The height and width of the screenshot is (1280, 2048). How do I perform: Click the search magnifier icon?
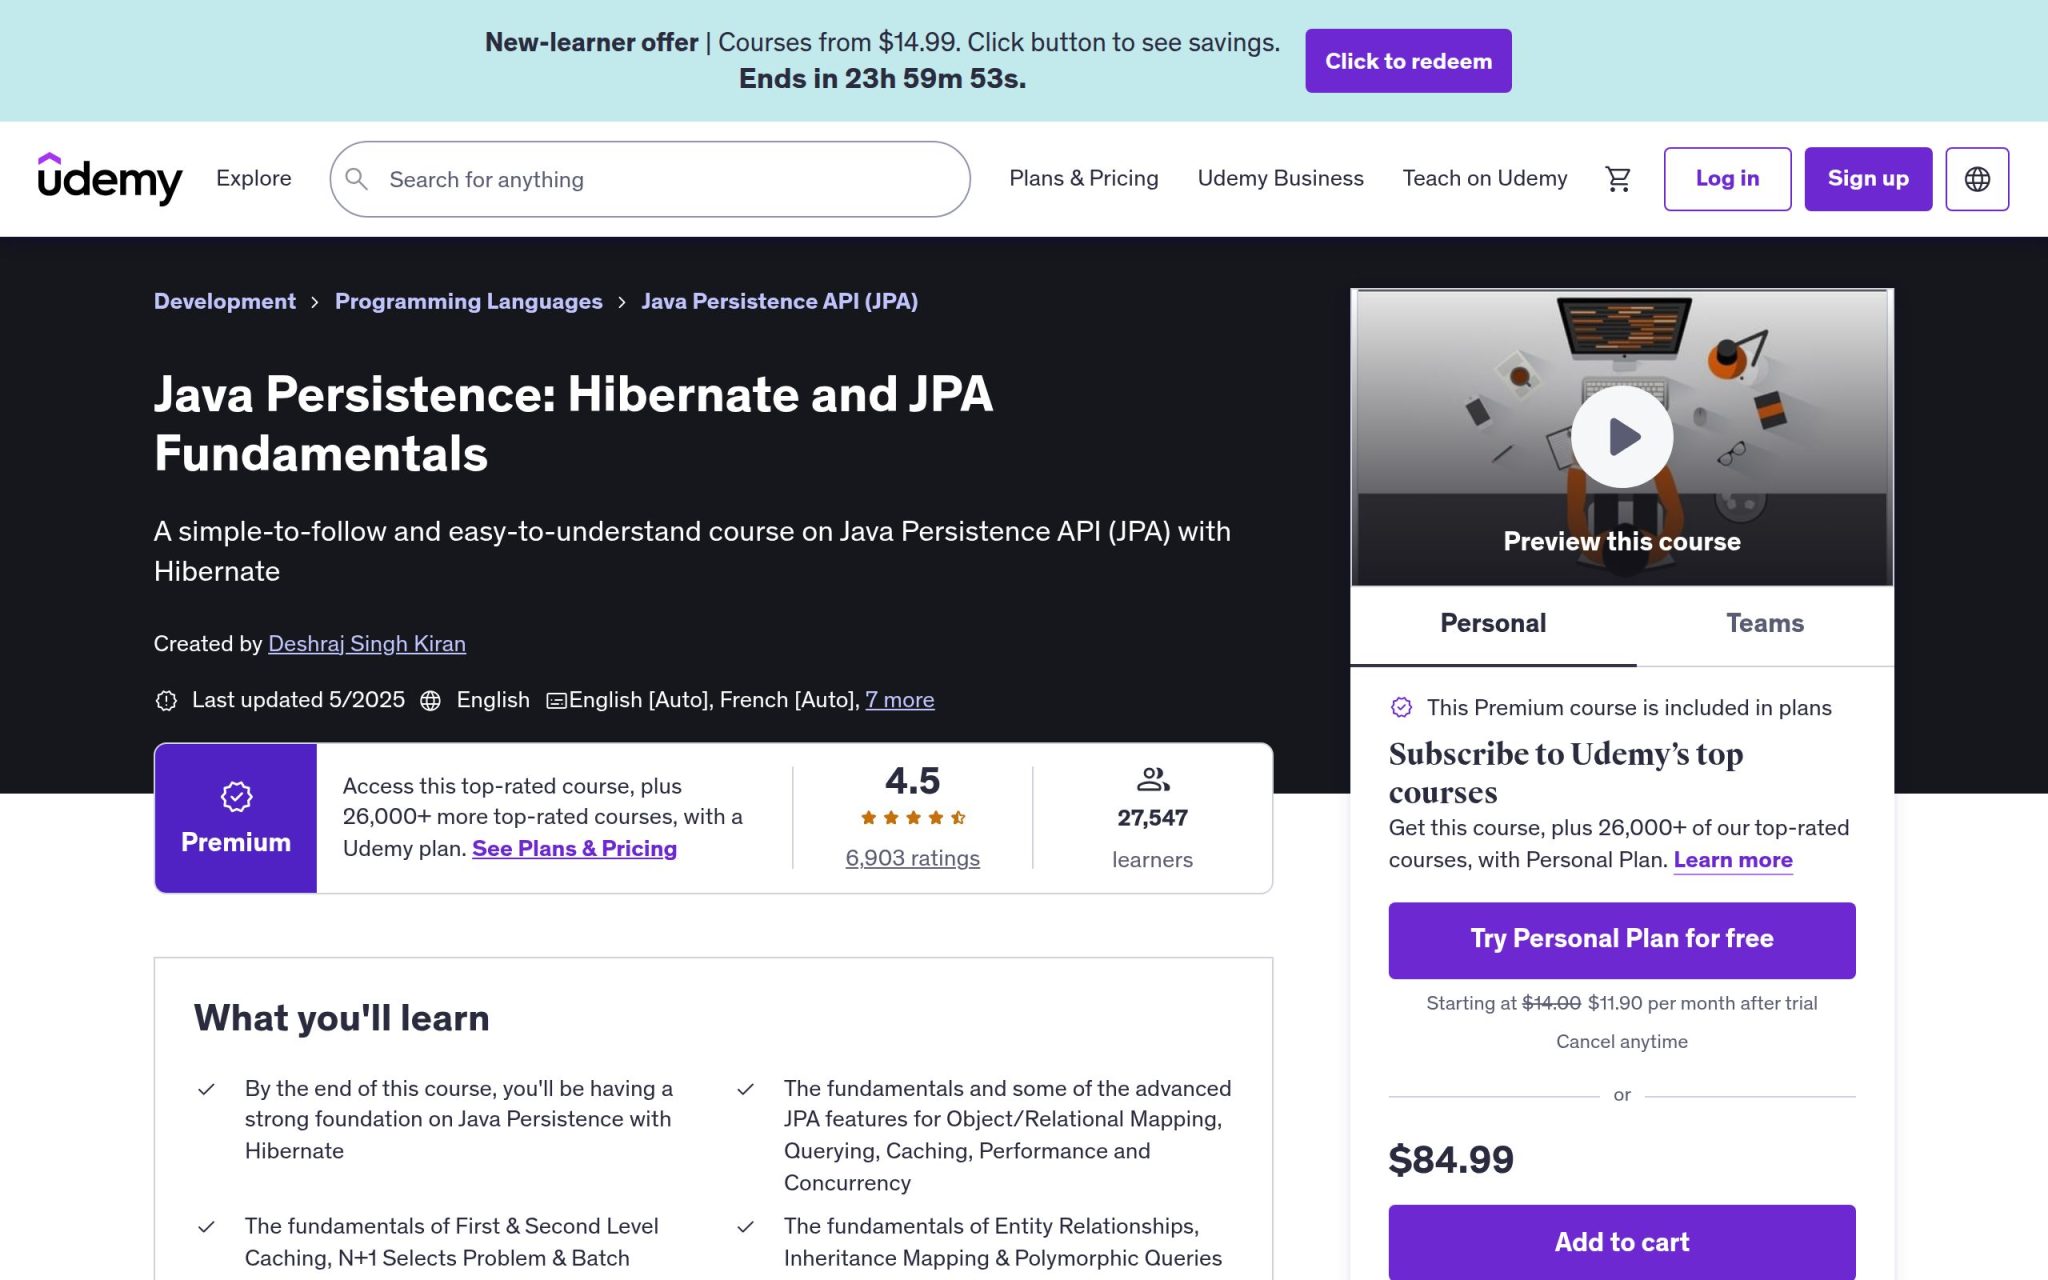coord(357,179)
